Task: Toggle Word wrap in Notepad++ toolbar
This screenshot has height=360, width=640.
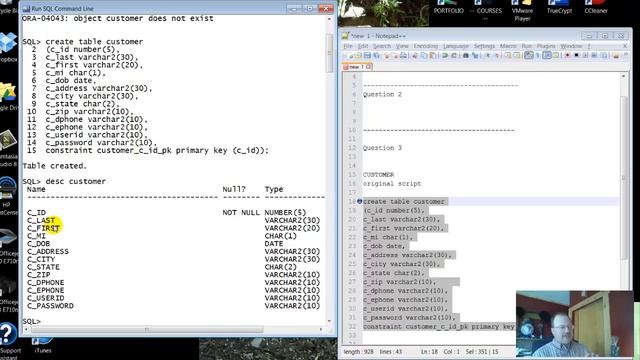Action: (529, 55)
